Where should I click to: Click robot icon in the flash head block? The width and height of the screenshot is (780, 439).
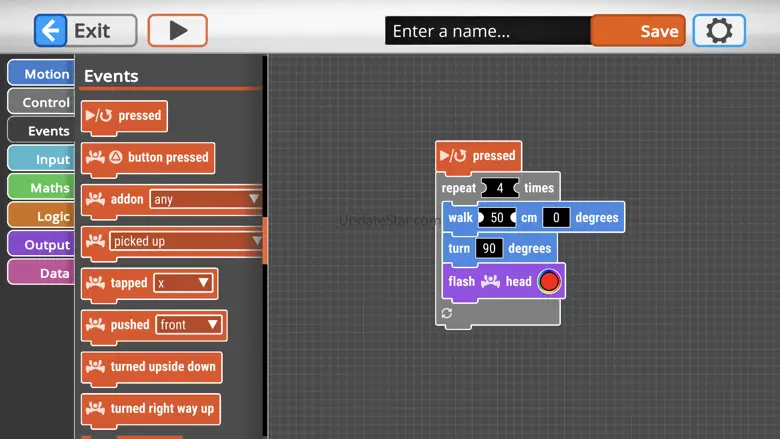point(490,282)
